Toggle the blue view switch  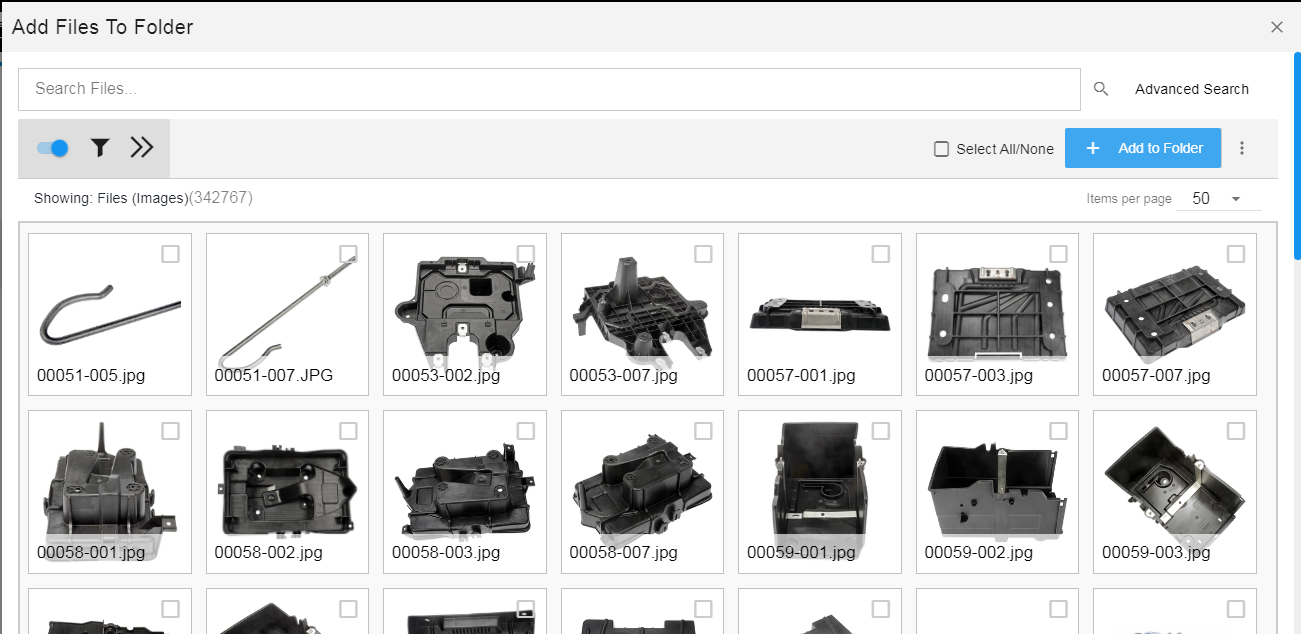tap(52, 148)
